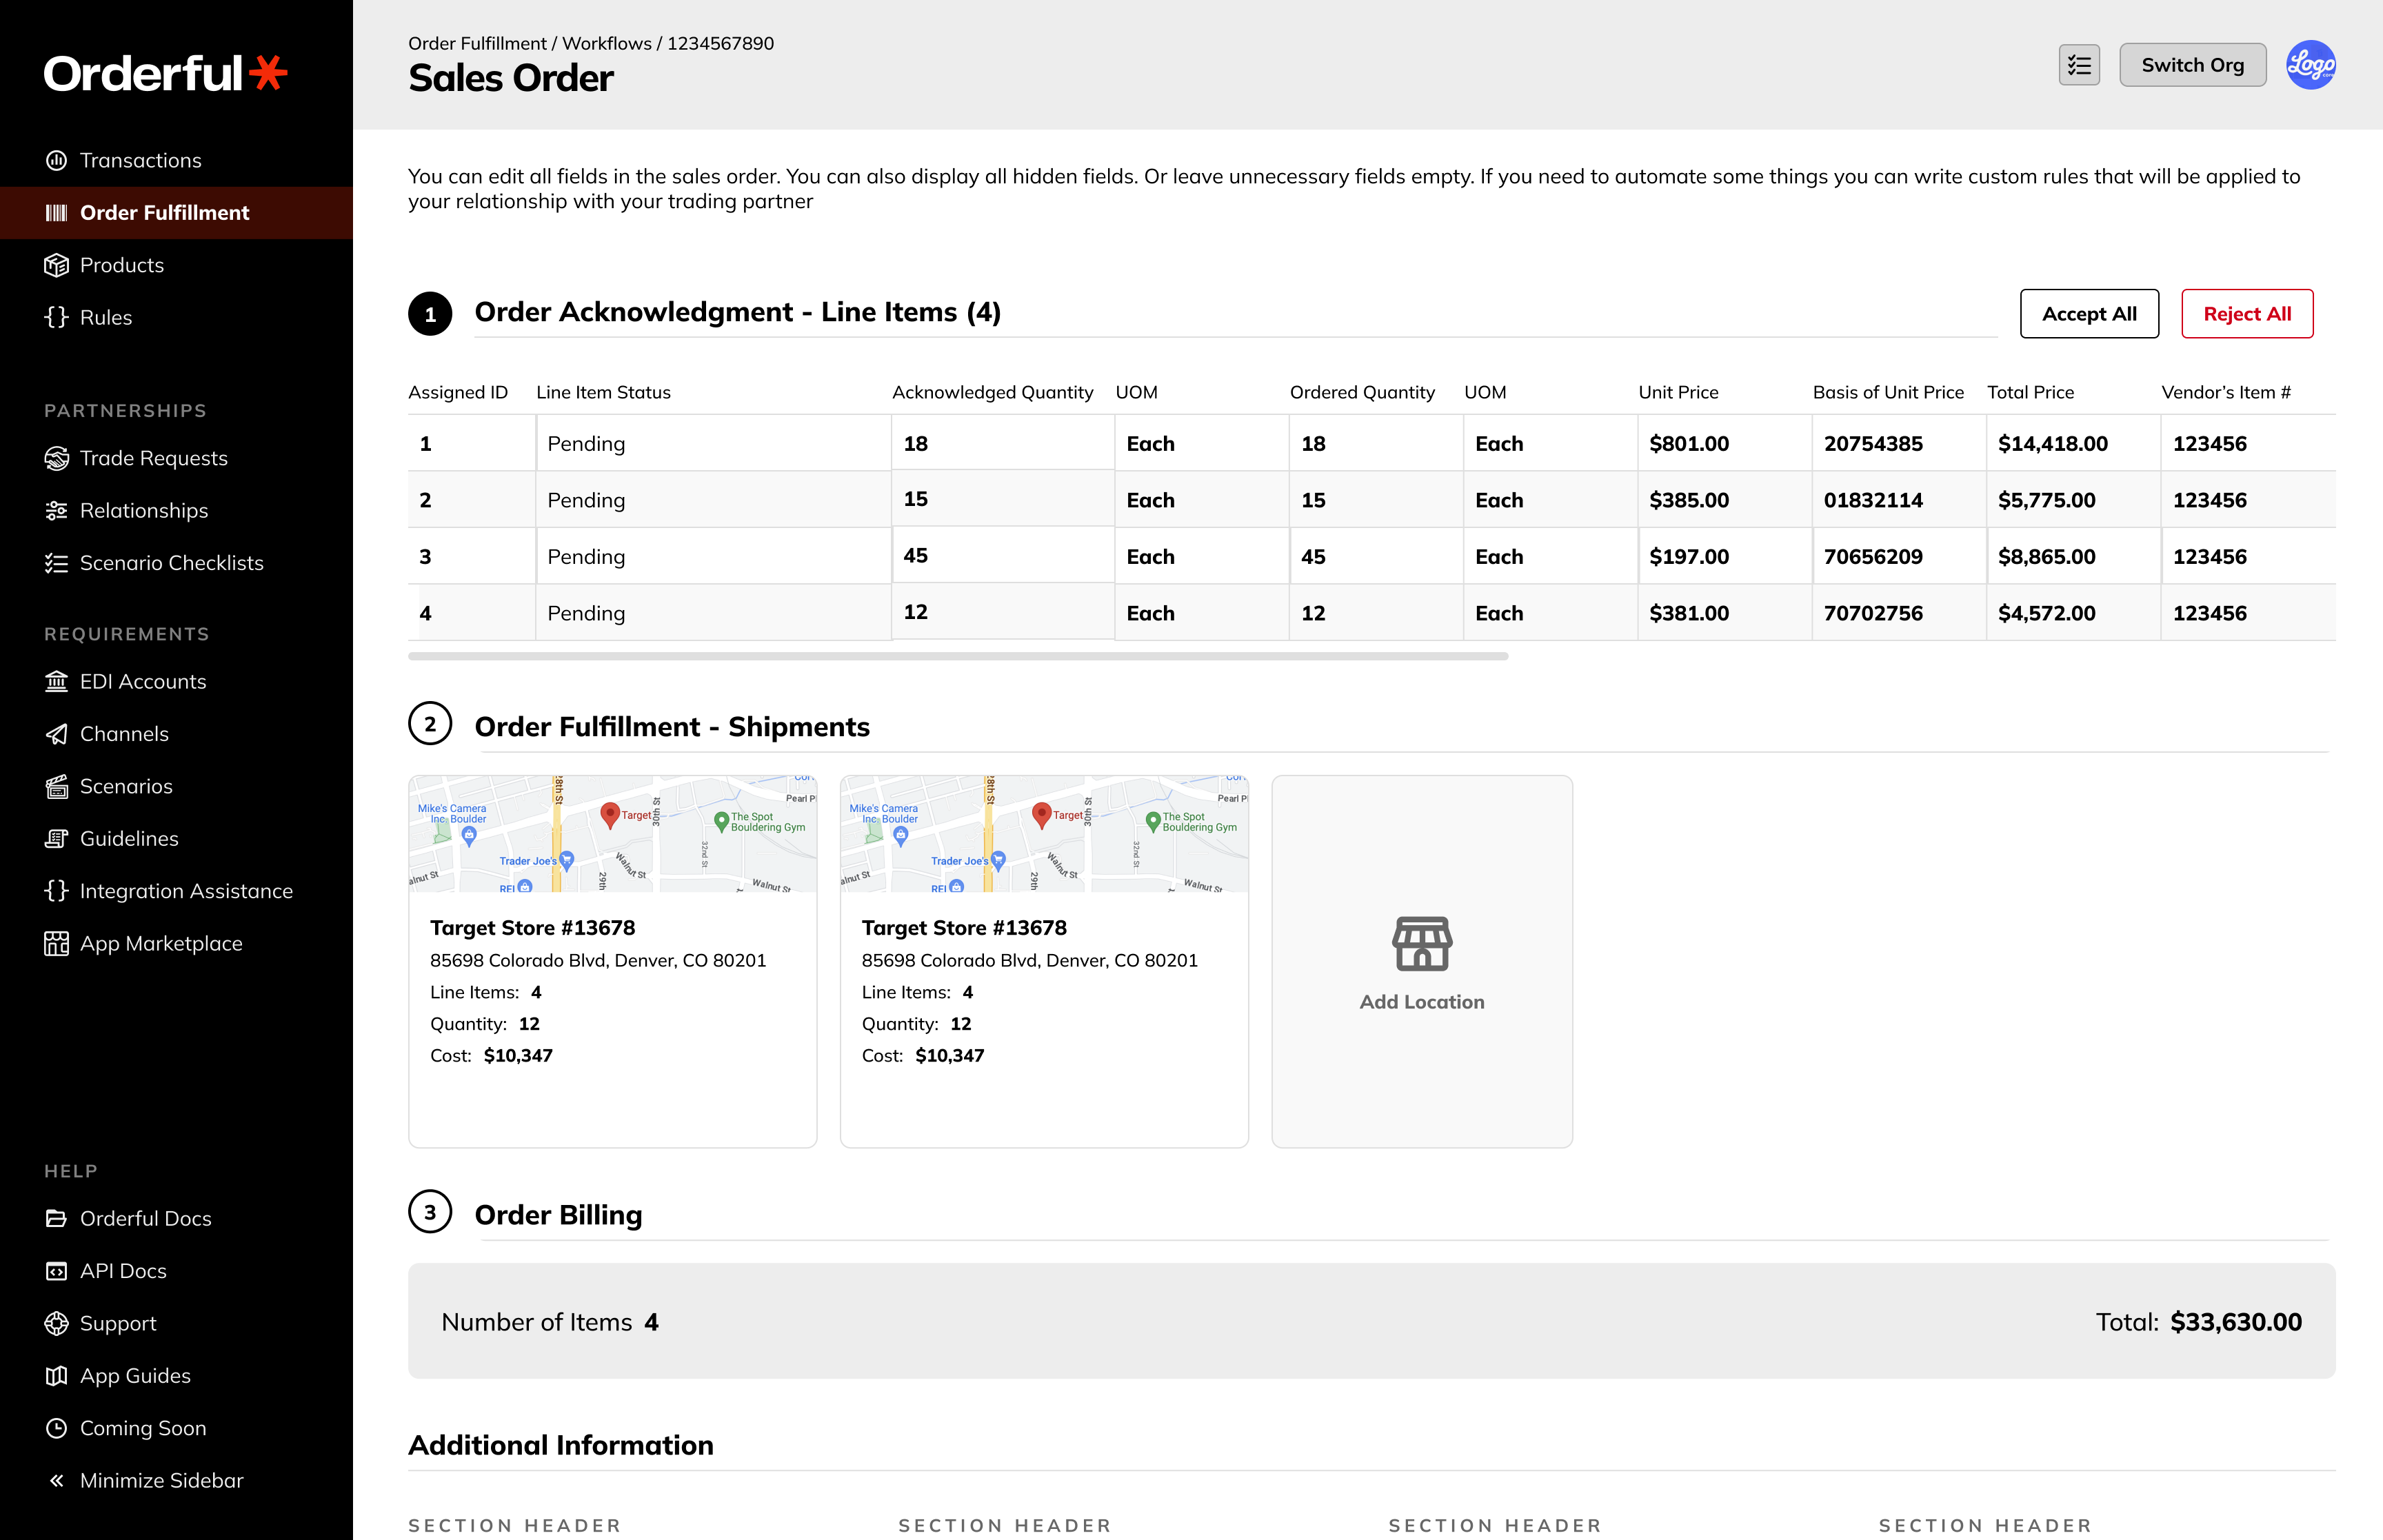Click the Transactions sidebar icon
2383x1540 pixels.
[x=56, y=160]
